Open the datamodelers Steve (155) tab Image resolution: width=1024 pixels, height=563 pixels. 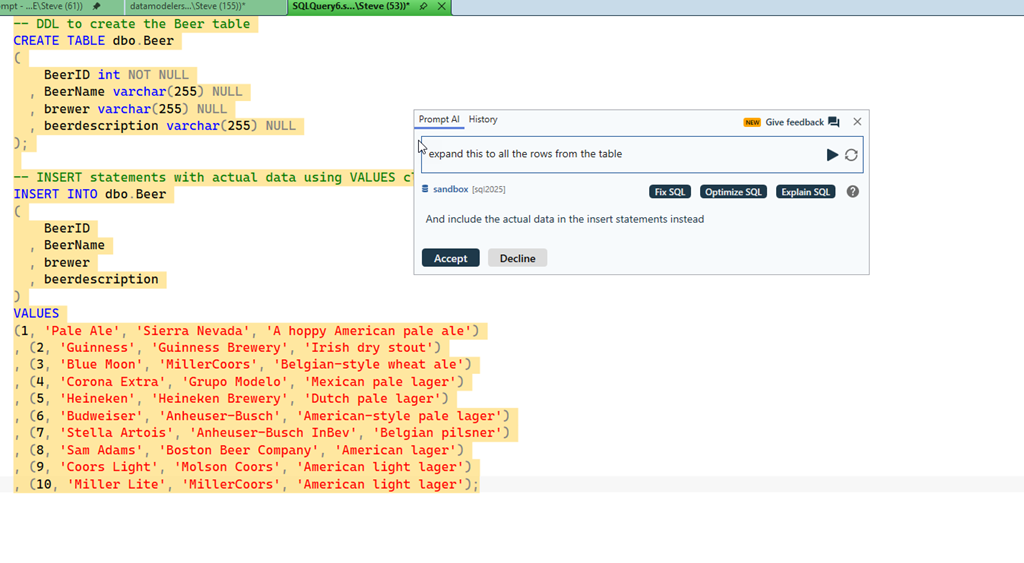[x=187, y=7]
